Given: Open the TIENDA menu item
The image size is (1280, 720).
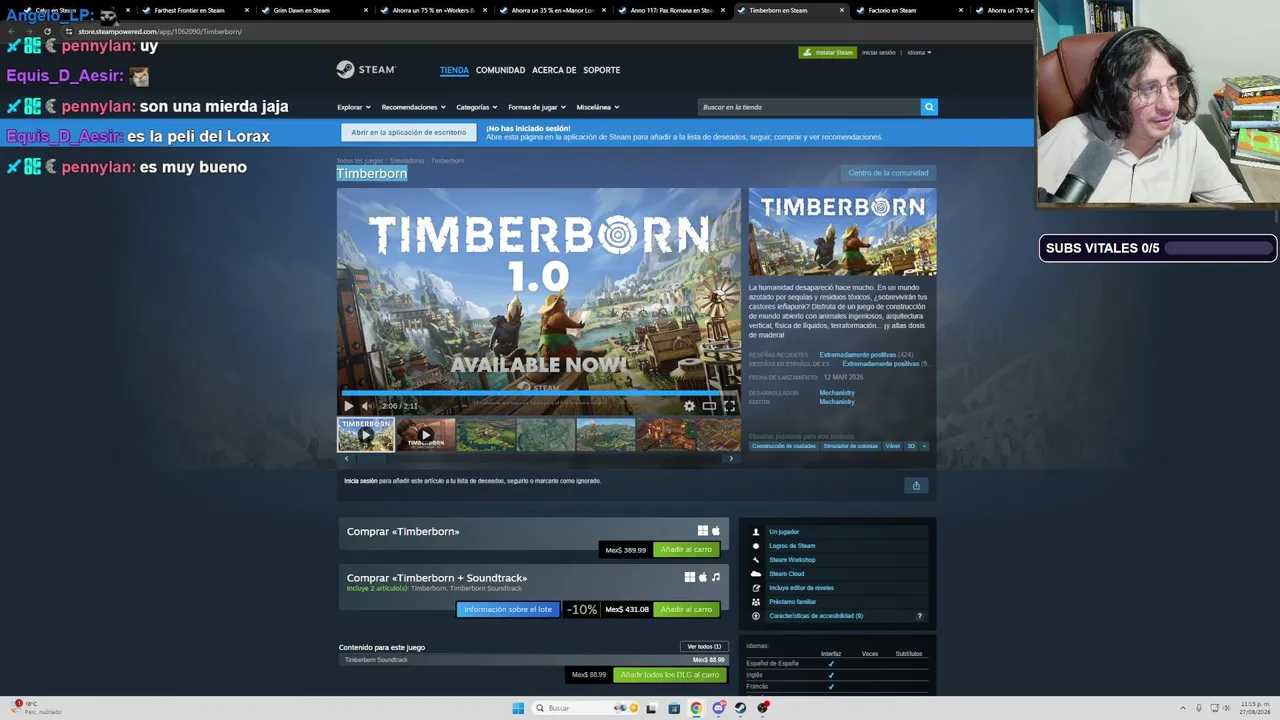Looking at the screenshot, I should click(x=454, y=70).
